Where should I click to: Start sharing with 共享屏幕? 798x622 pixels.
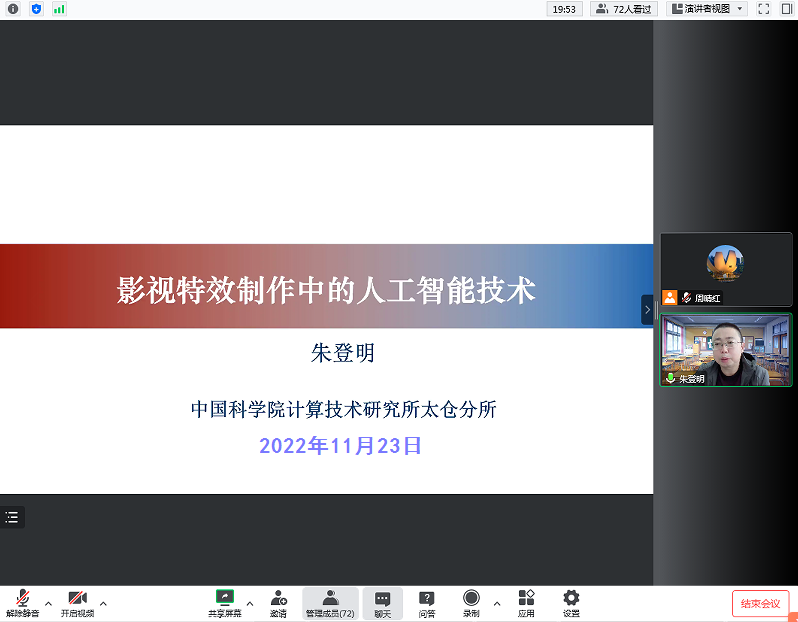point(224,604)
